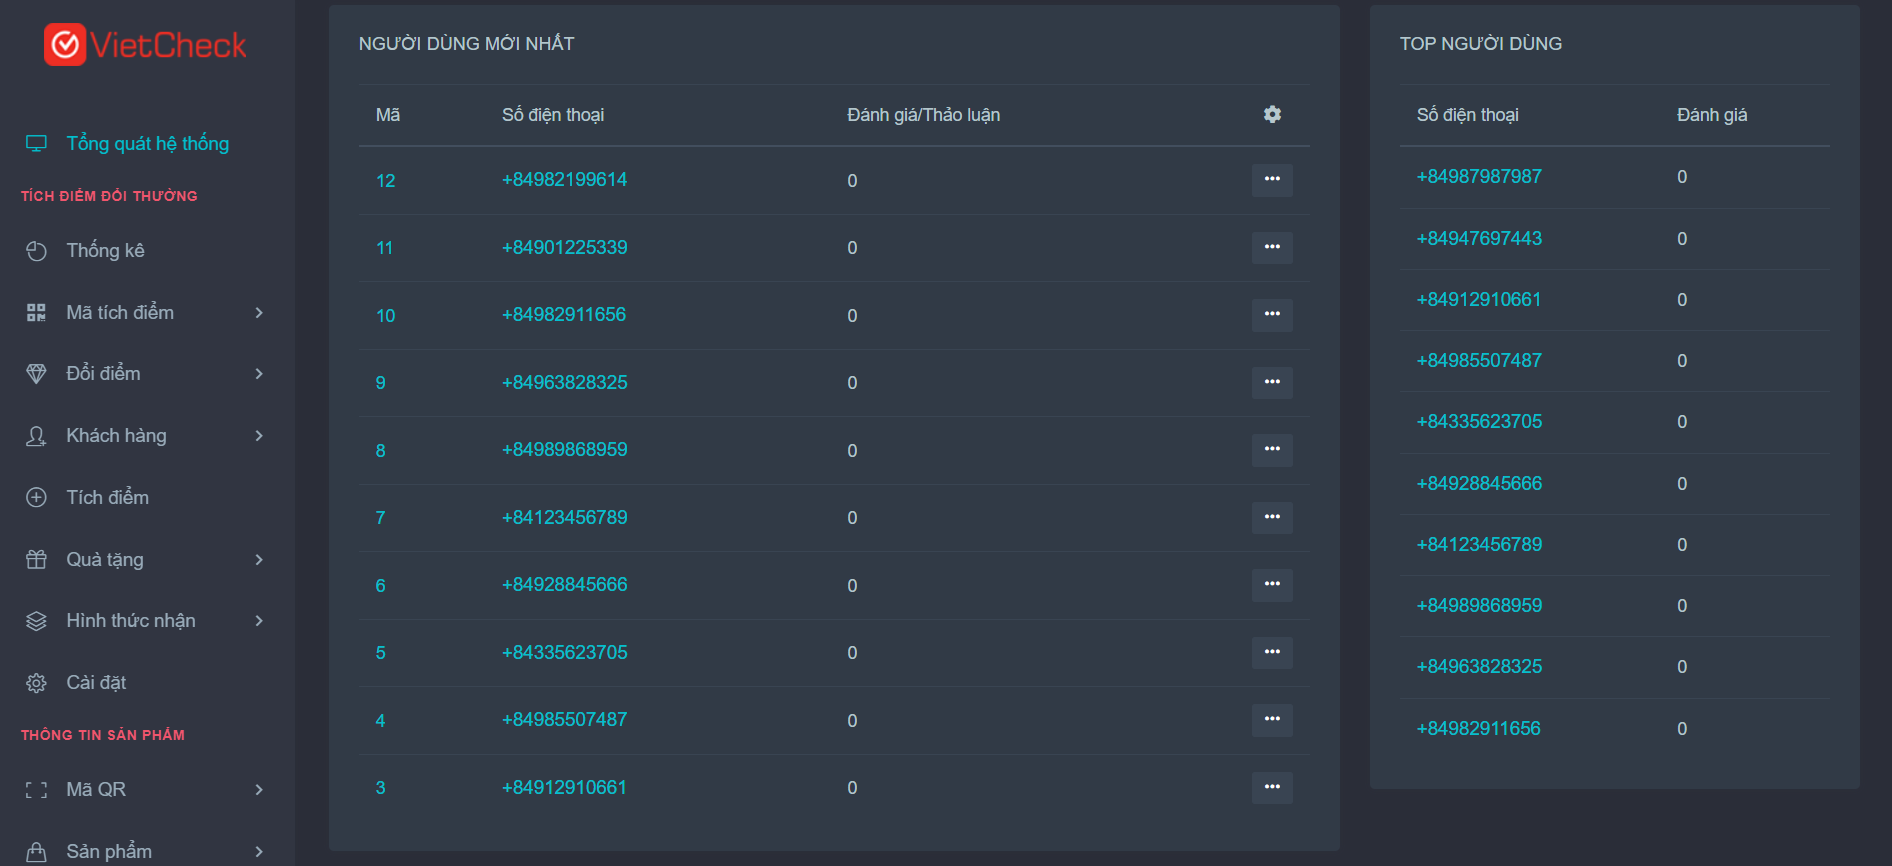The image size is (1892, 866).
Task: Click the diamond icon for Đổi điểm
Action: tap(36, 374)
